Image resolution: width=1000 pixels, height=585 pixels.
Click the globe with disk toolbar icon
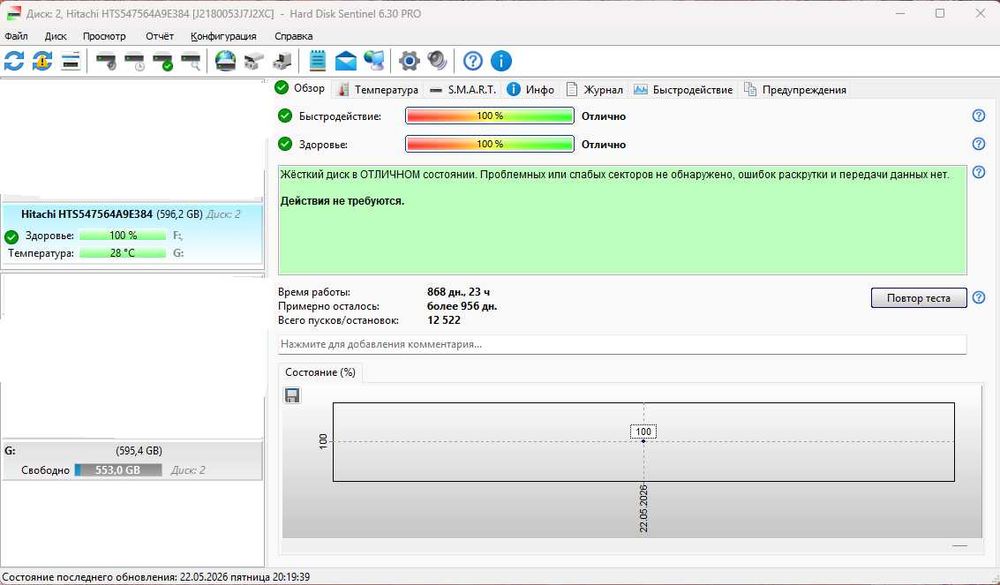[225, 61]
